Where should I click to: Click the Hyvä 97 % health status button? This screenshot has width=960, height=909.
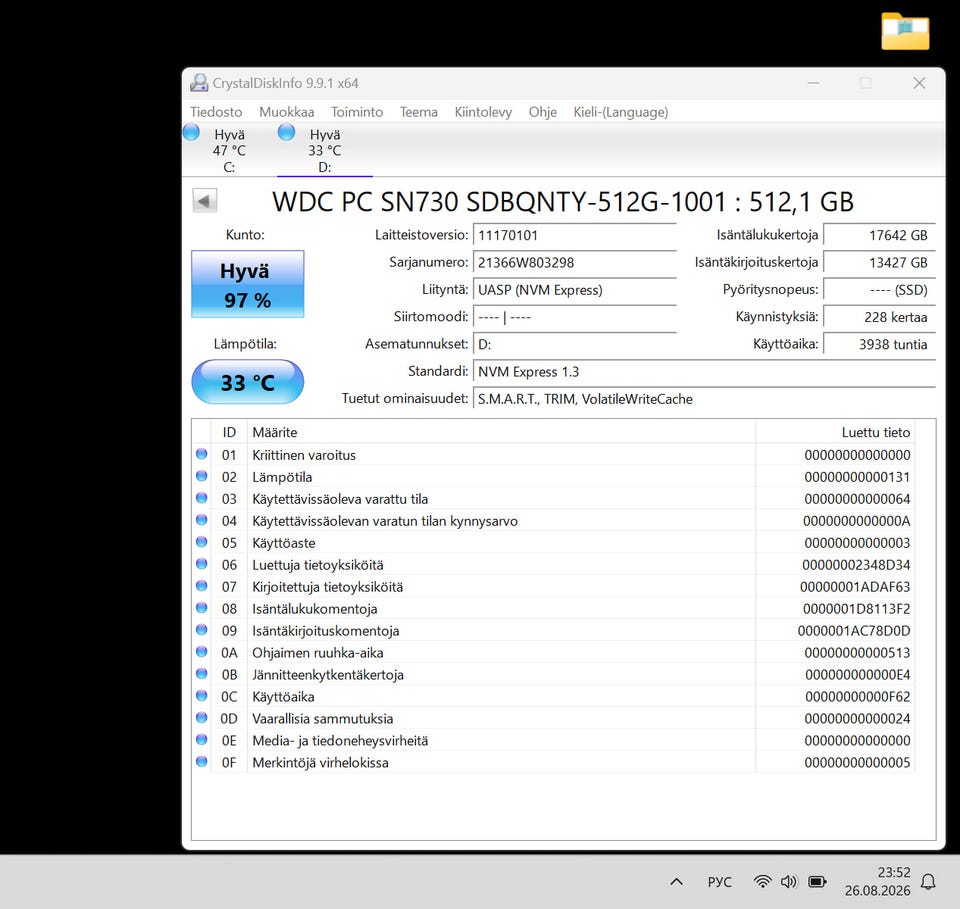tap(247, 284)
